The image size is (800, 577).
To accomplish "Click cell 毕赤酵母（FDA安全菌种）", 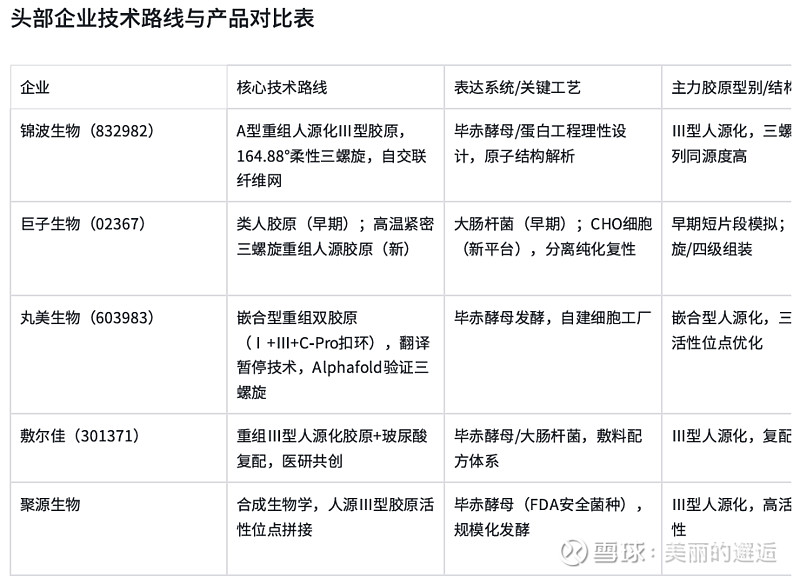I will click(x=553, y=529).
